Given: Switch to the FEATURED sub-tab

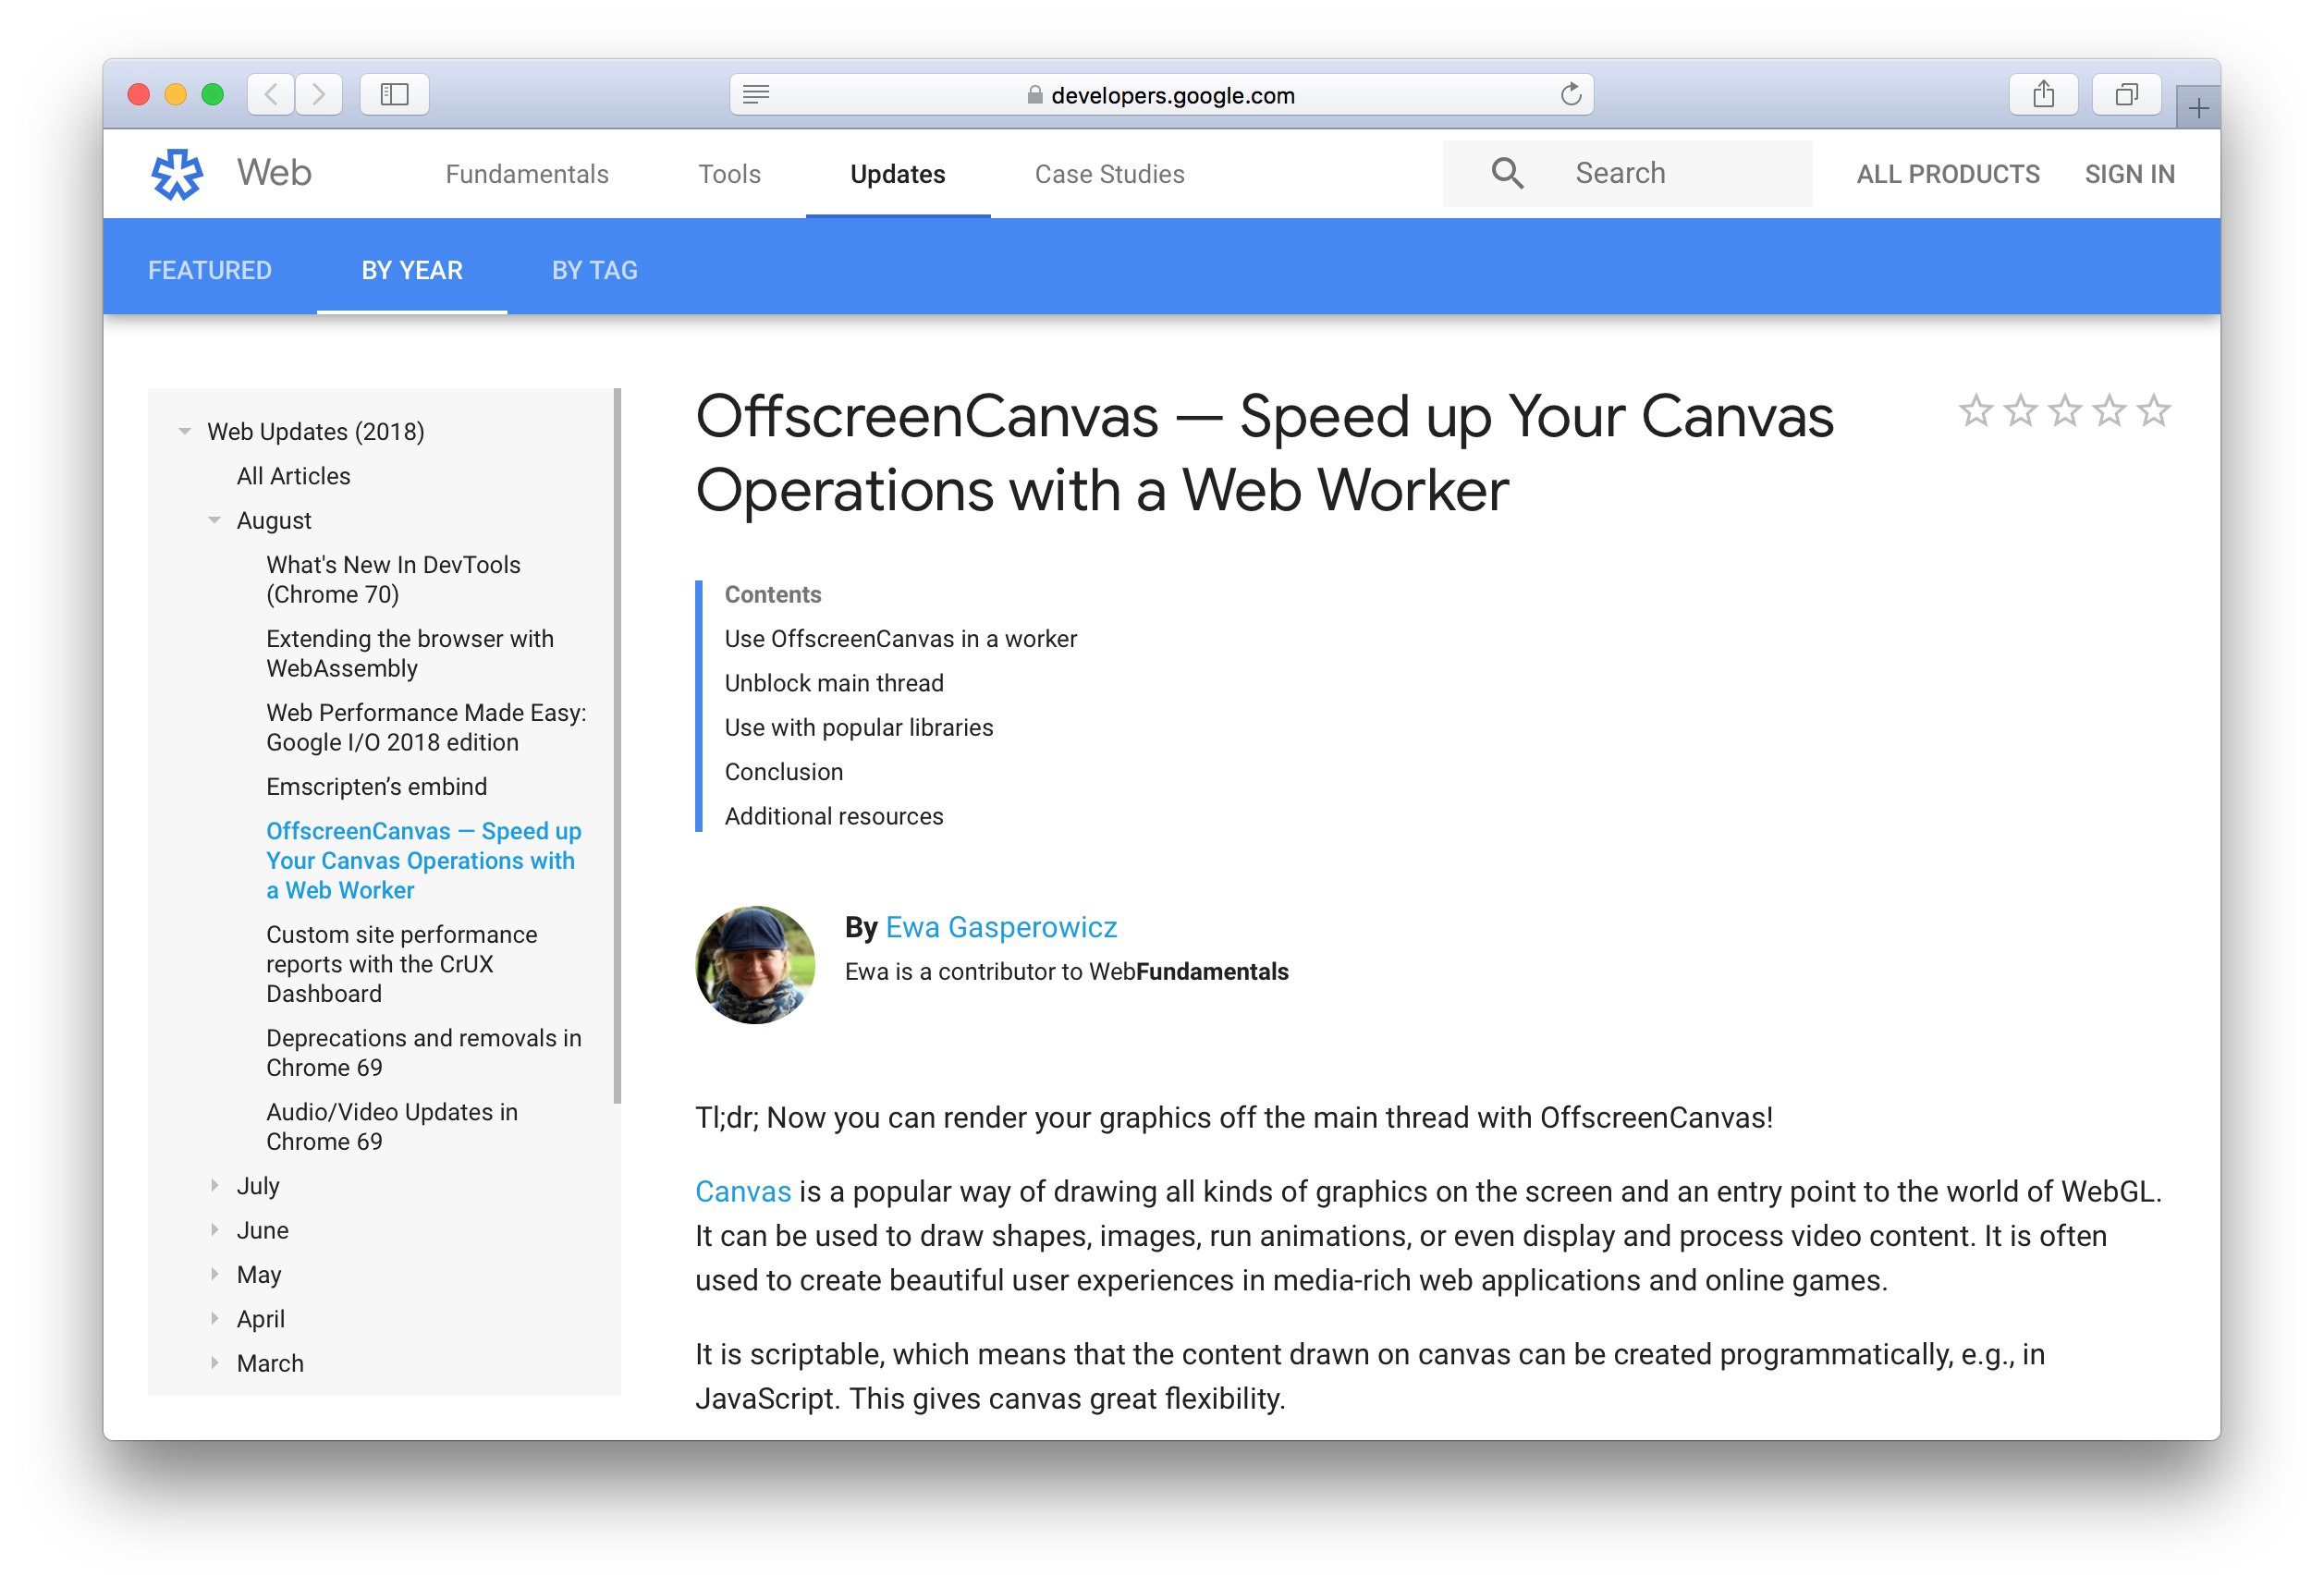Looking at the screenshot, I should pos(210,270).
